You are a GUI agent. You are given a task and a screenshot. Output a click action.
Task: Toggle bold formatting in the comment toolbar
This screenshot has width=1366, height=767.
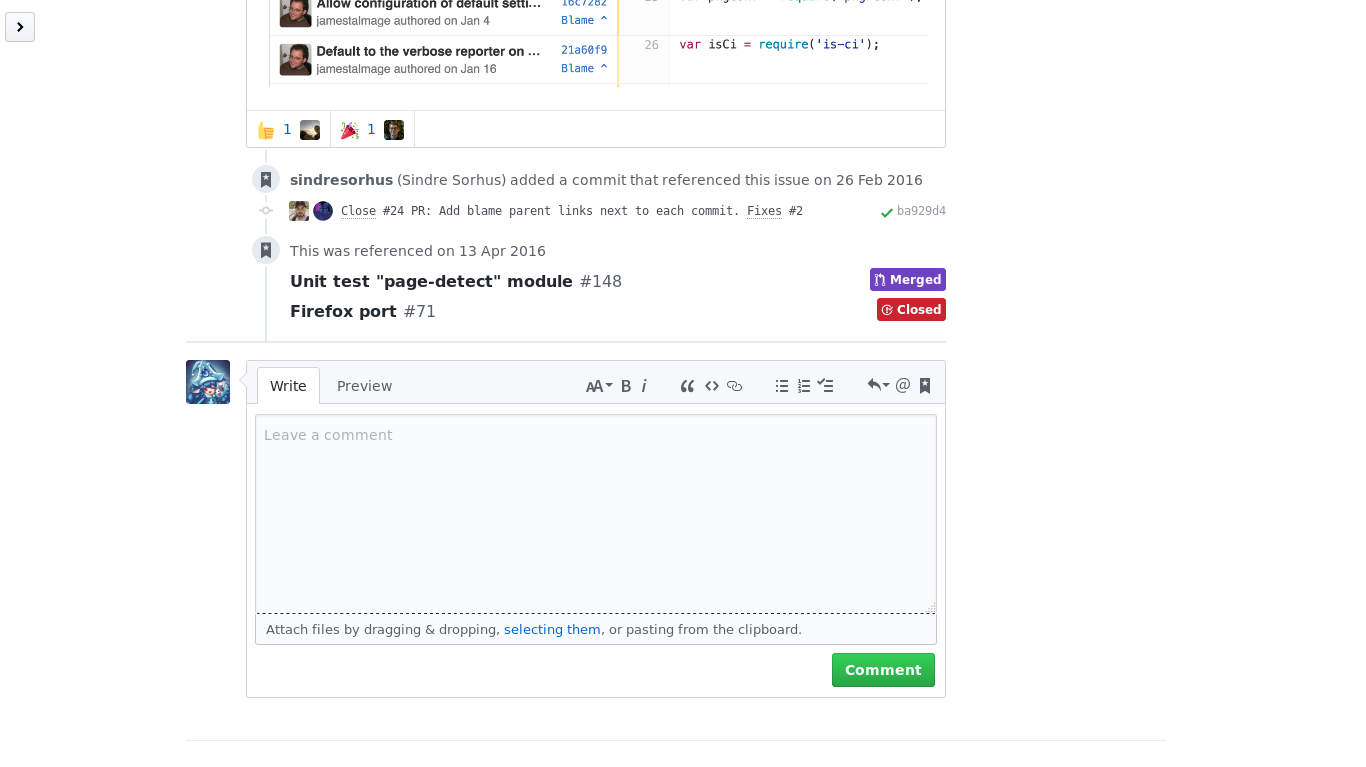click(x=624, y=385)
